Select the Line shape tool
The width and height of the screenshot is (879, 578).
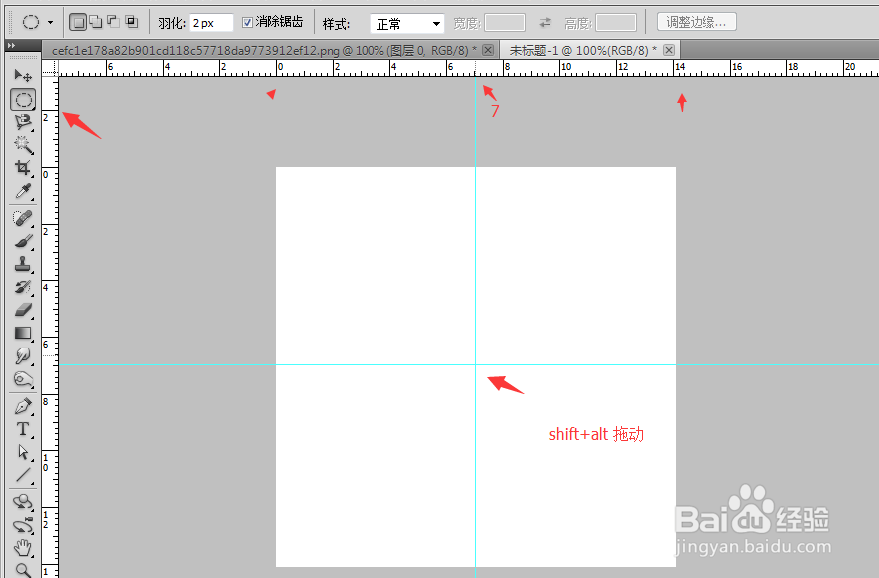[x=23, y=475]
